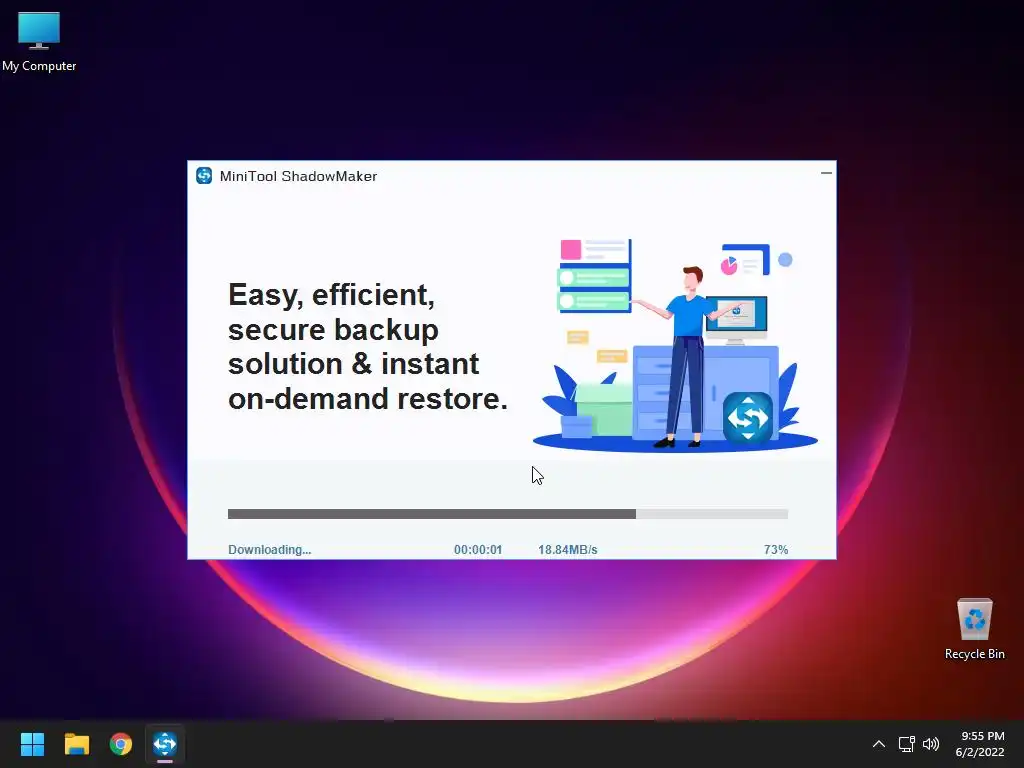Open the Windows Start menu
The image size is (1024, 768).
[32, 744]
